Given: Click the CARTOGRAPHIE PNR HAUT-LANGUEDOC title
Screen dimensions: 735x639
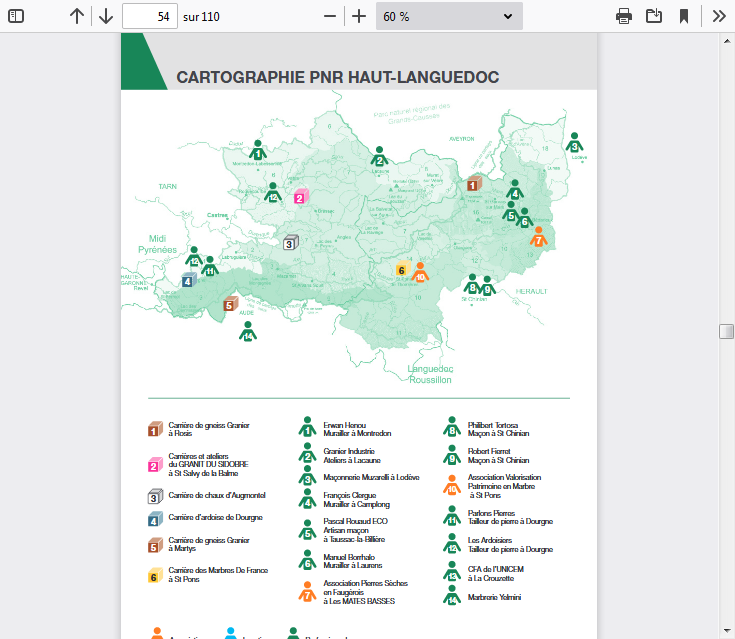Looking at the screenshot, I should tap(337, 77).
